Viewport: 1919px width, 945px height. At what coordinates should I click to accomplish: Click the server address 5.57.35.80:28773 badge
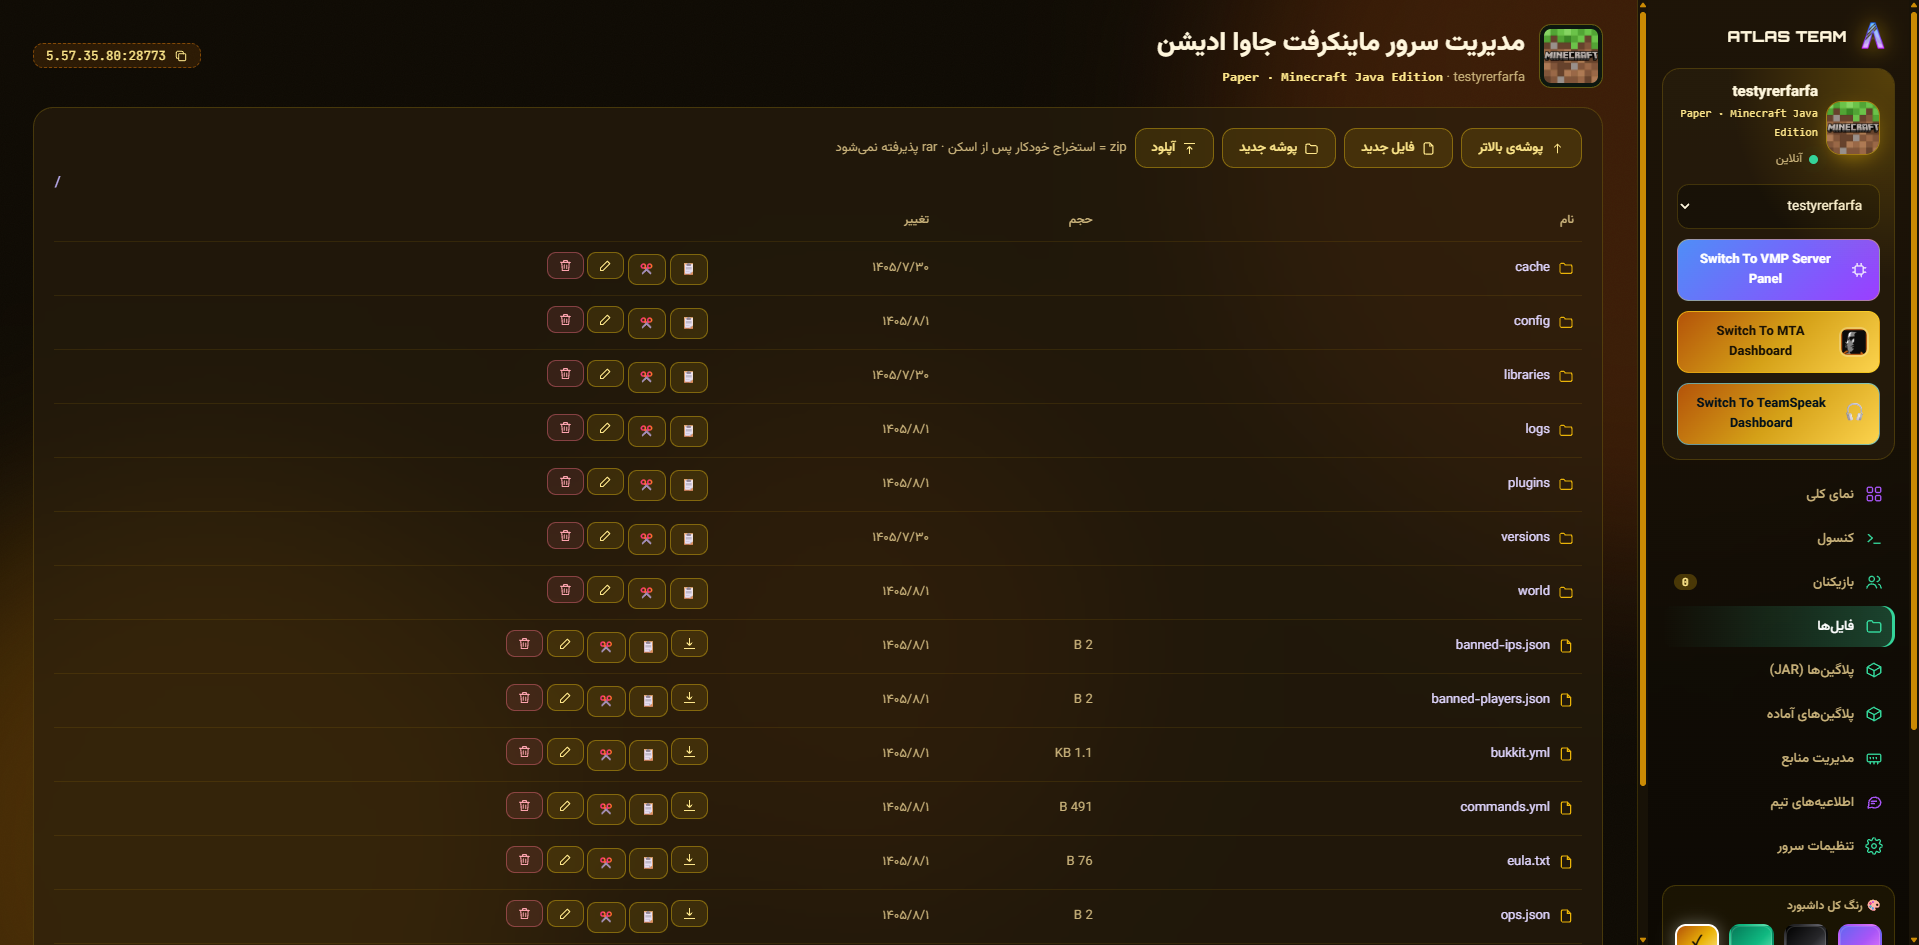117,56
